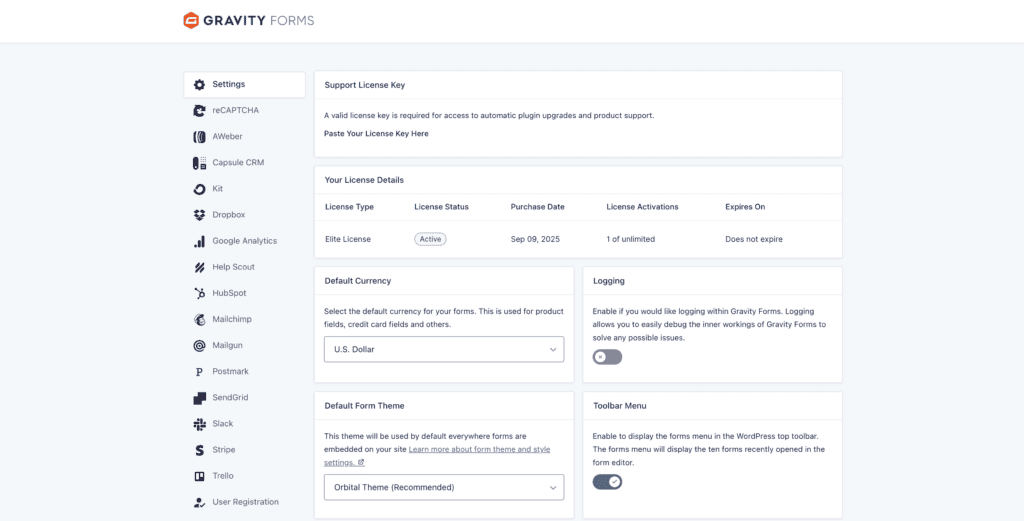Open the Capsule CRM settings label
Screen dimensions: 1024x521
point(238,163)
